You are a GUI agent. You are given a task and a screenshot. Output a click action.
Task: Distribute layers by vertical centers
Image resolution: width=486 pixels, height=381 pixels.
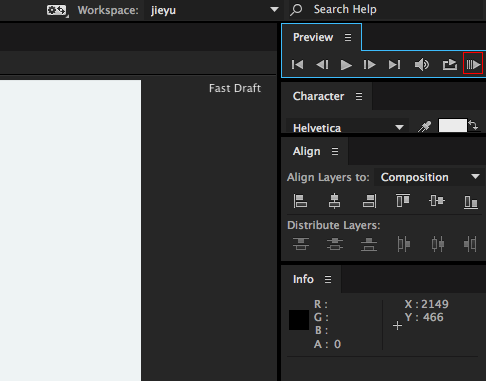tap(335, 244)
